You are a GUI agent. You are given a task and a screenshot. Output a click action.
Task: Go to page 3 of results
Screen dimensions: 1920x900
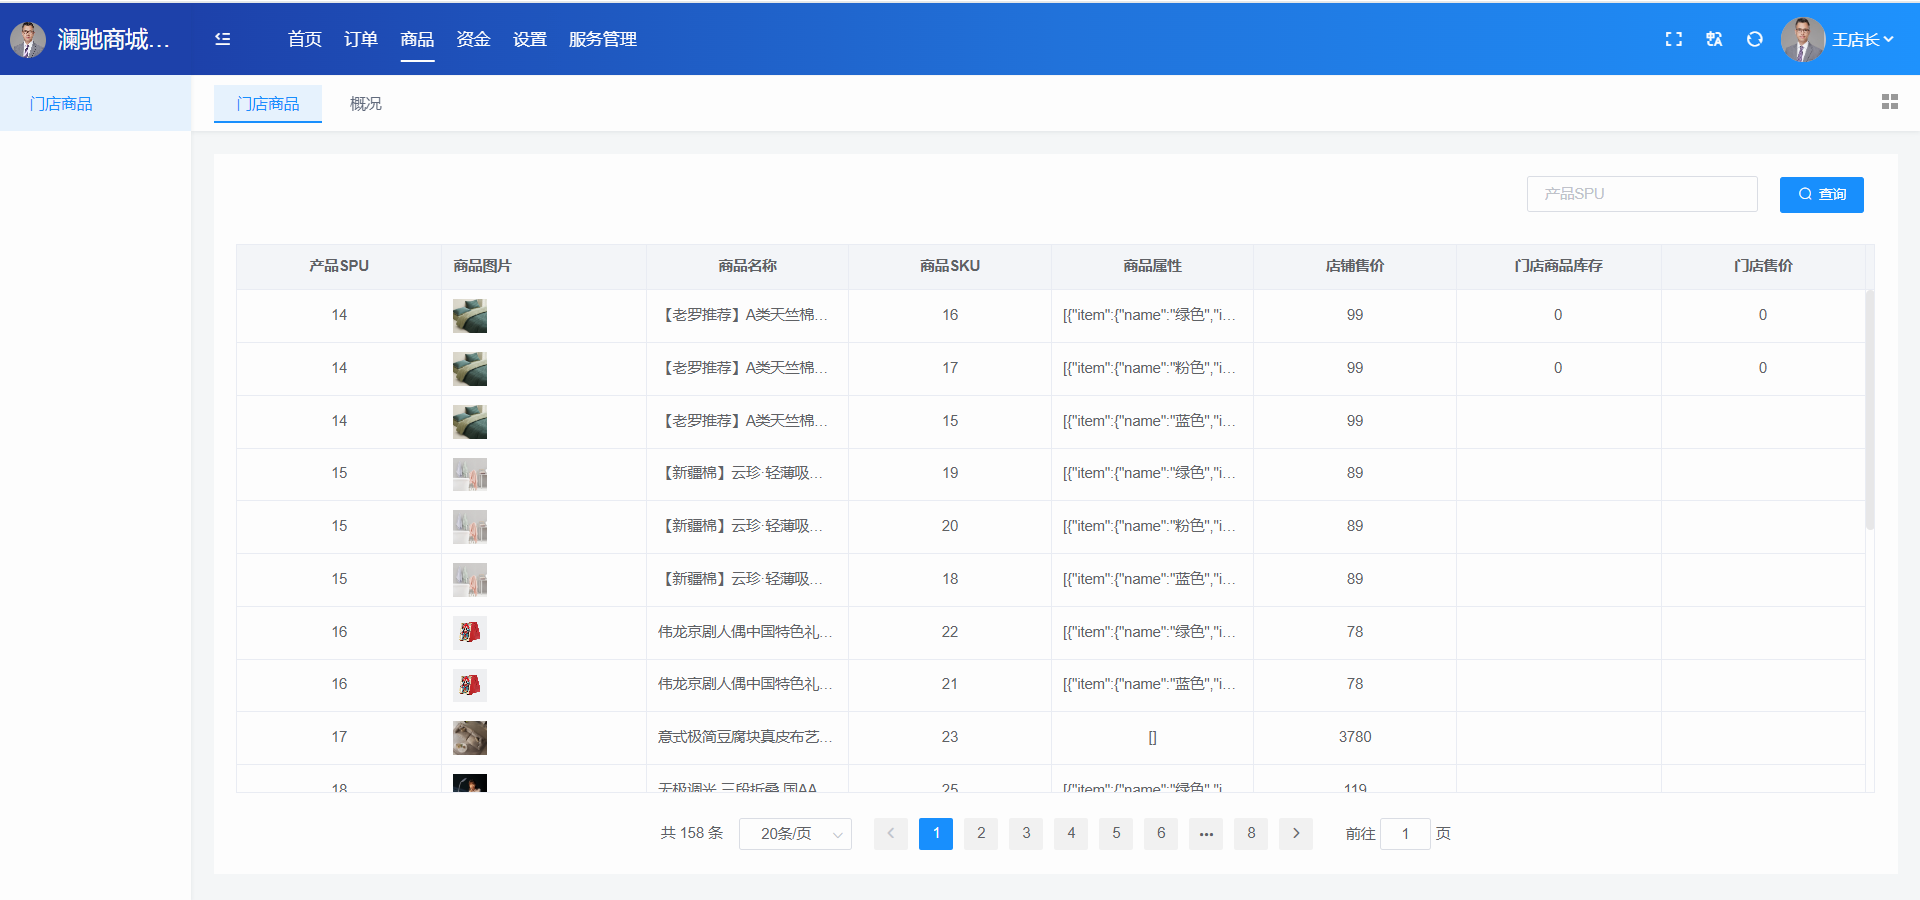(x=1026, y=833)
